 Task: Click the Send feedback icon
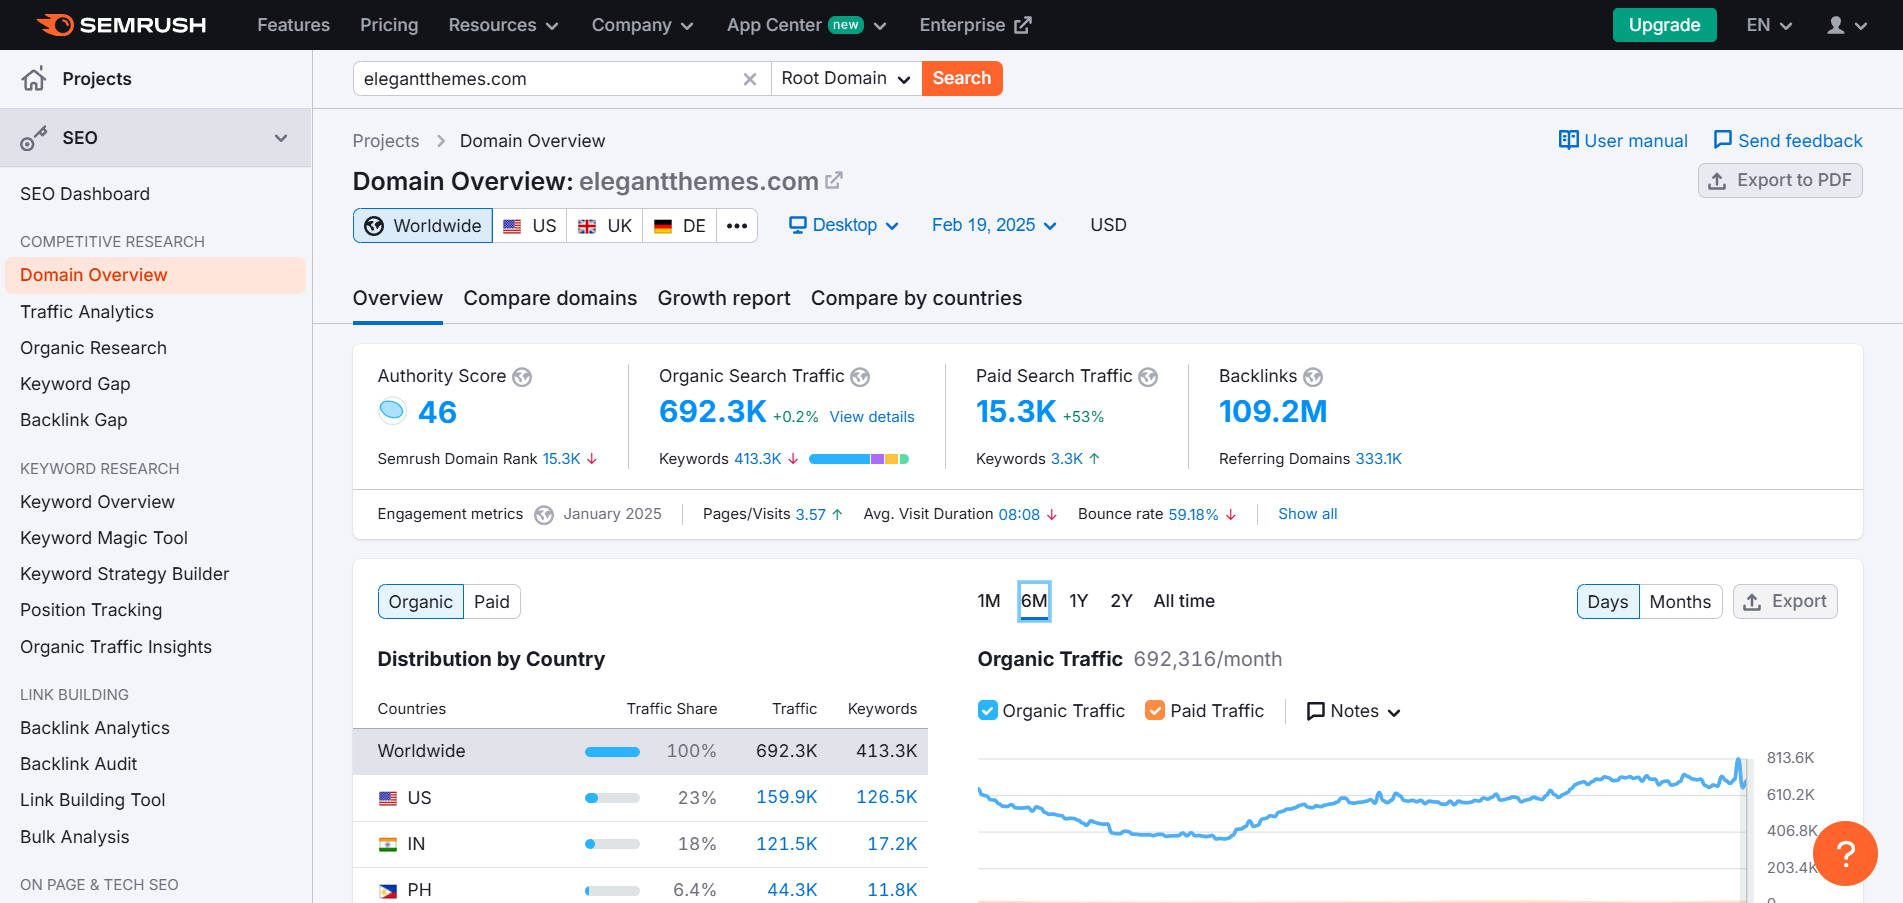click(1723, 140)
